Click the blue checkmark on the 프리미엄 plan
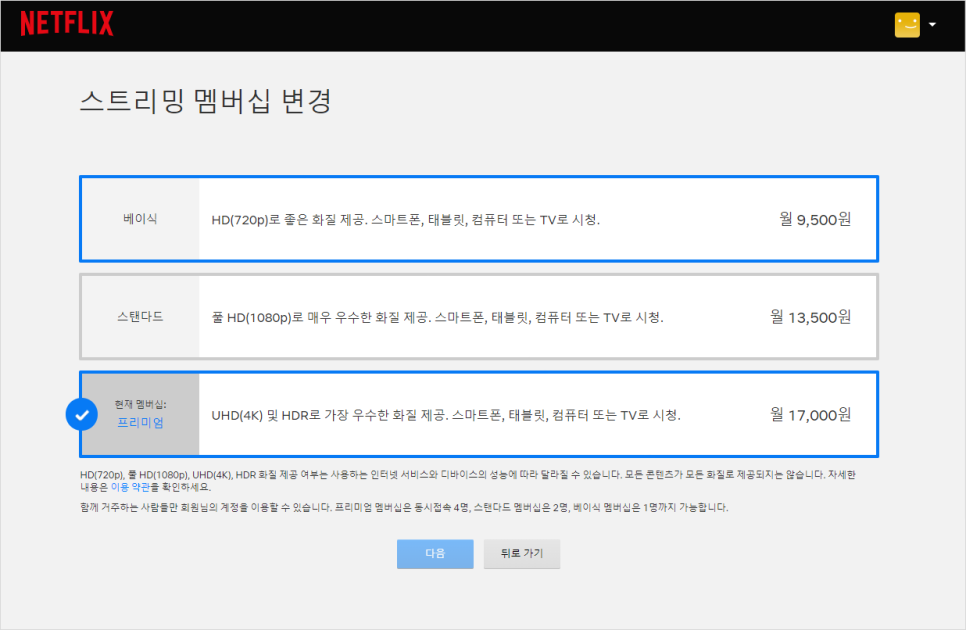 pos(81,415)
